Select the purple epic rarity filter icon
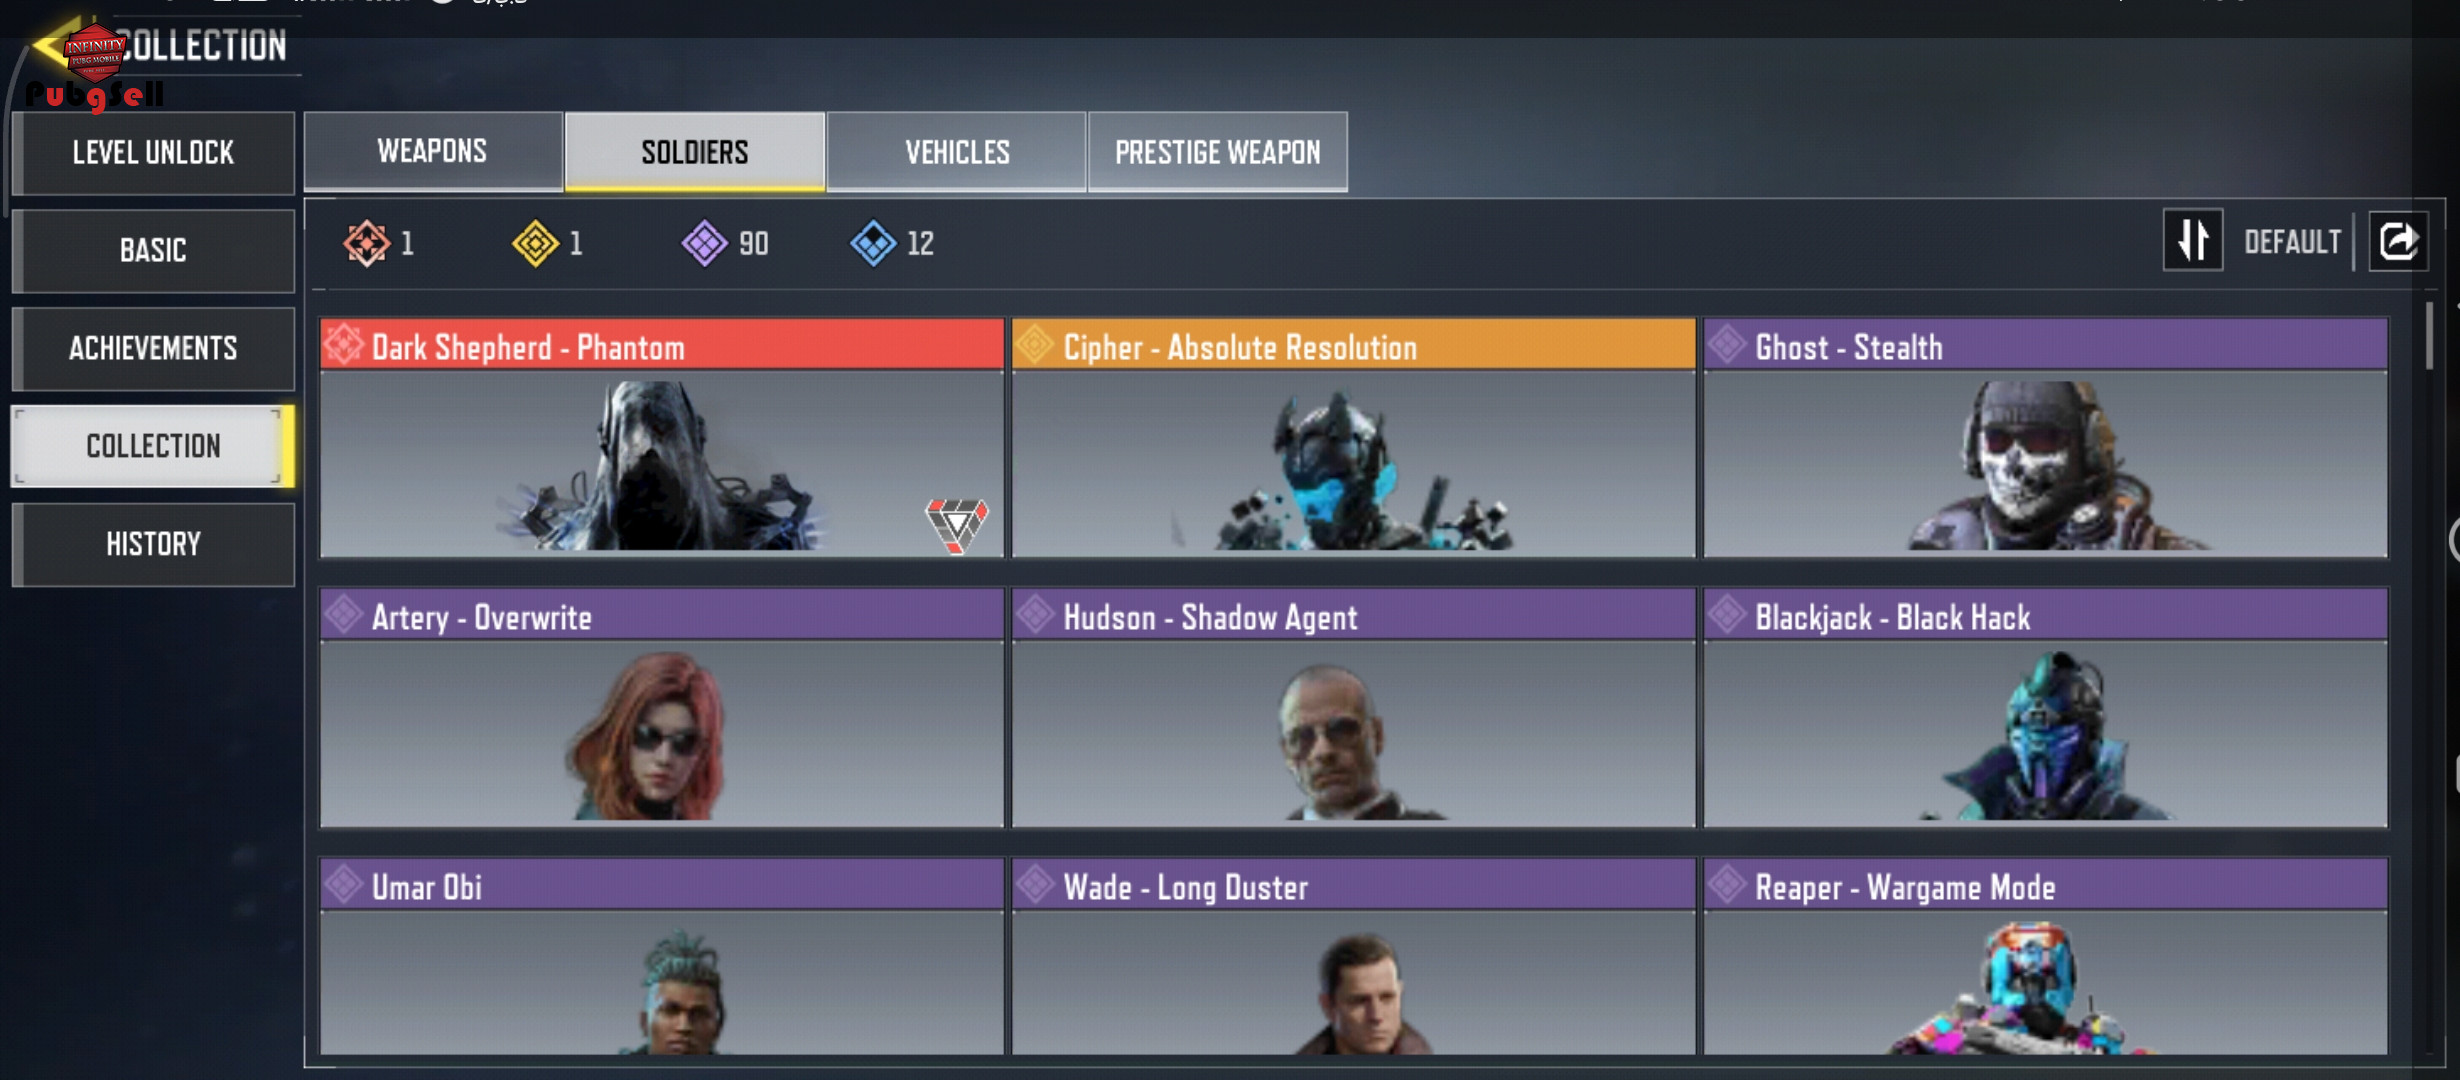Image resolution: width=2460 pixels, height=1080 pixels. coord(704,243)
